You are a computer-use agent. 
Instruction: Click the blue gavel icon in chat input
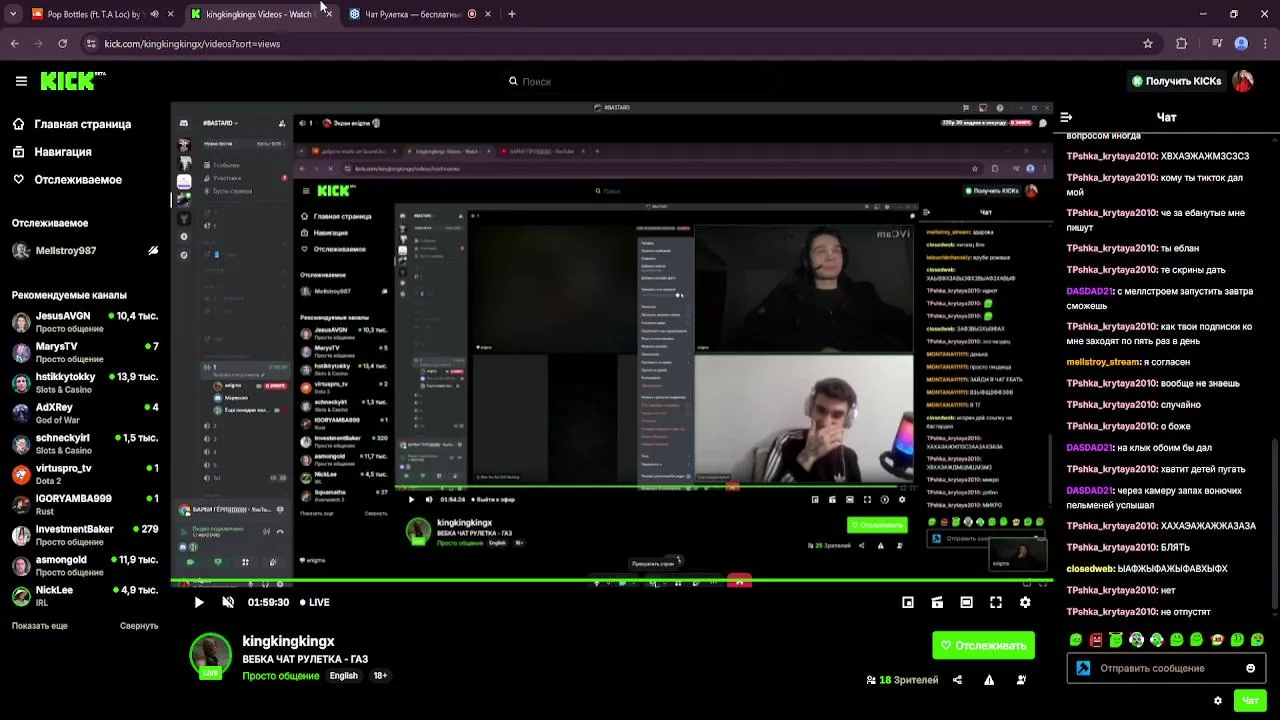1083,668
